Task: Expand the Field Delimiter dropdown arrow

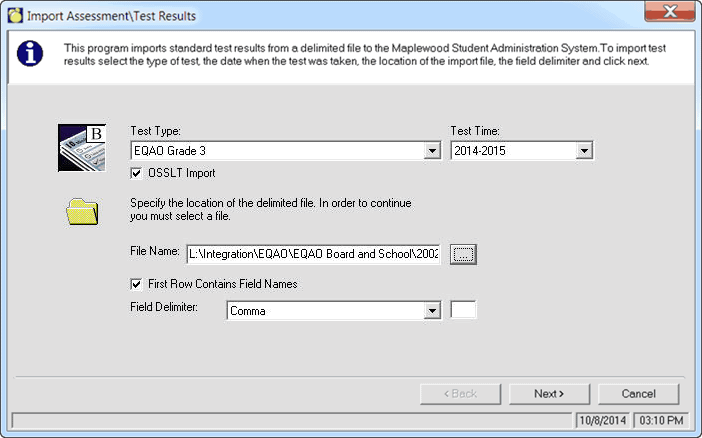Action: coord(432,311)
